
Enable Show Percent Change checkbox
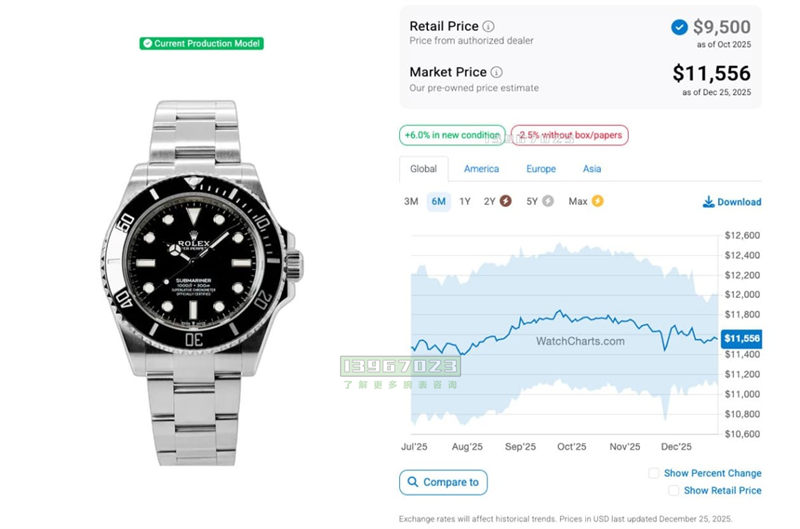pyautogui.click(x=654, y=473)
